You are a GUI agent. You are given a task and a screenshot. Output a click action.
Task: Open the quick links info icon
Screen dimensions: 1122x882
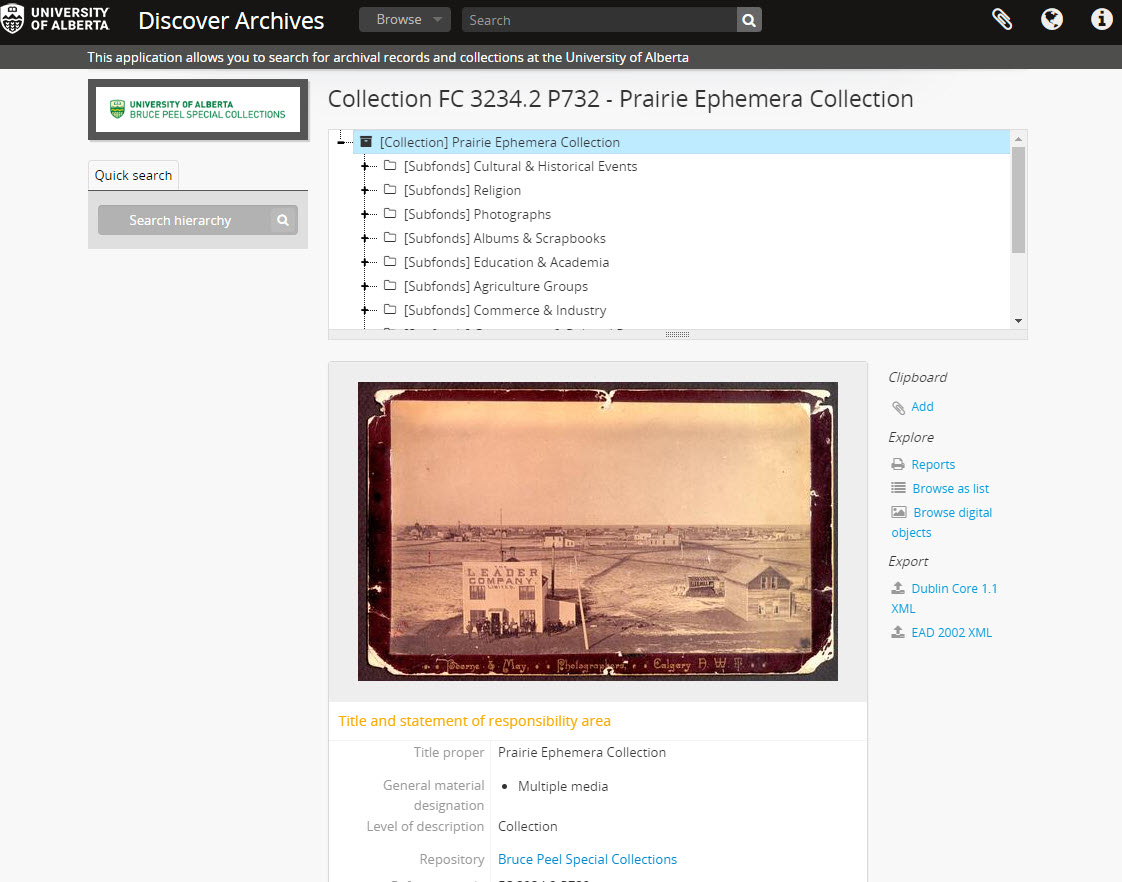click(1101, 19)
